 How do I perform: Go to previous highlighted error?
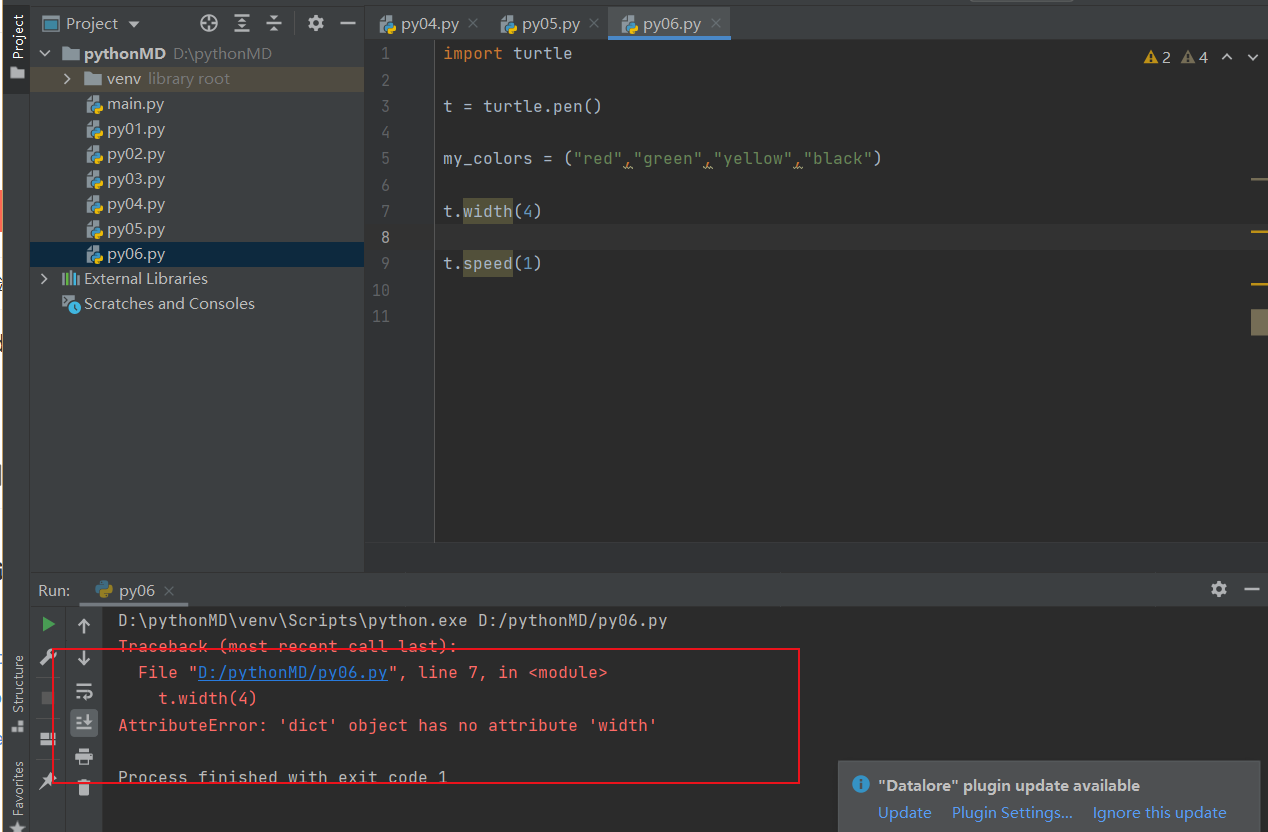pos(1227,57)
